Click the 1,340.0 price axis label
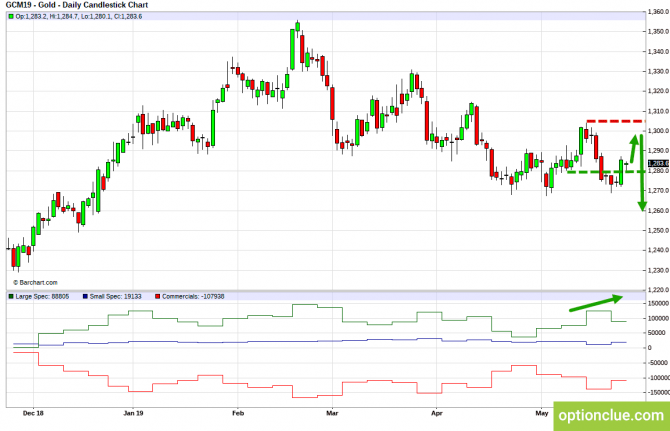Viewport: 670px width, 431px height. [x=658, y=52]
